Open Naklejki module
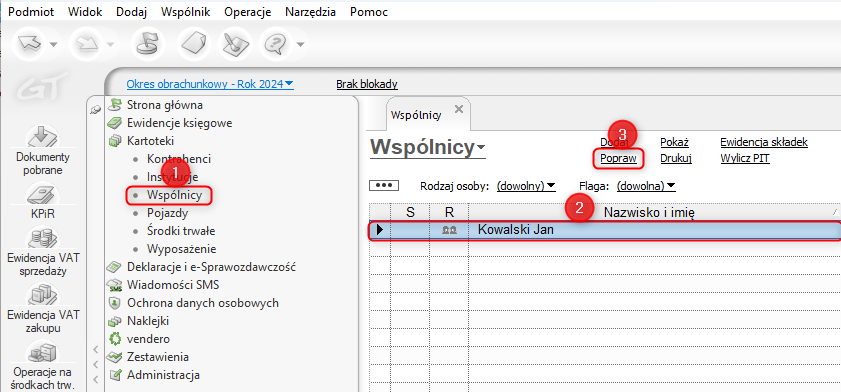The image size is (841, 392). 148,321
